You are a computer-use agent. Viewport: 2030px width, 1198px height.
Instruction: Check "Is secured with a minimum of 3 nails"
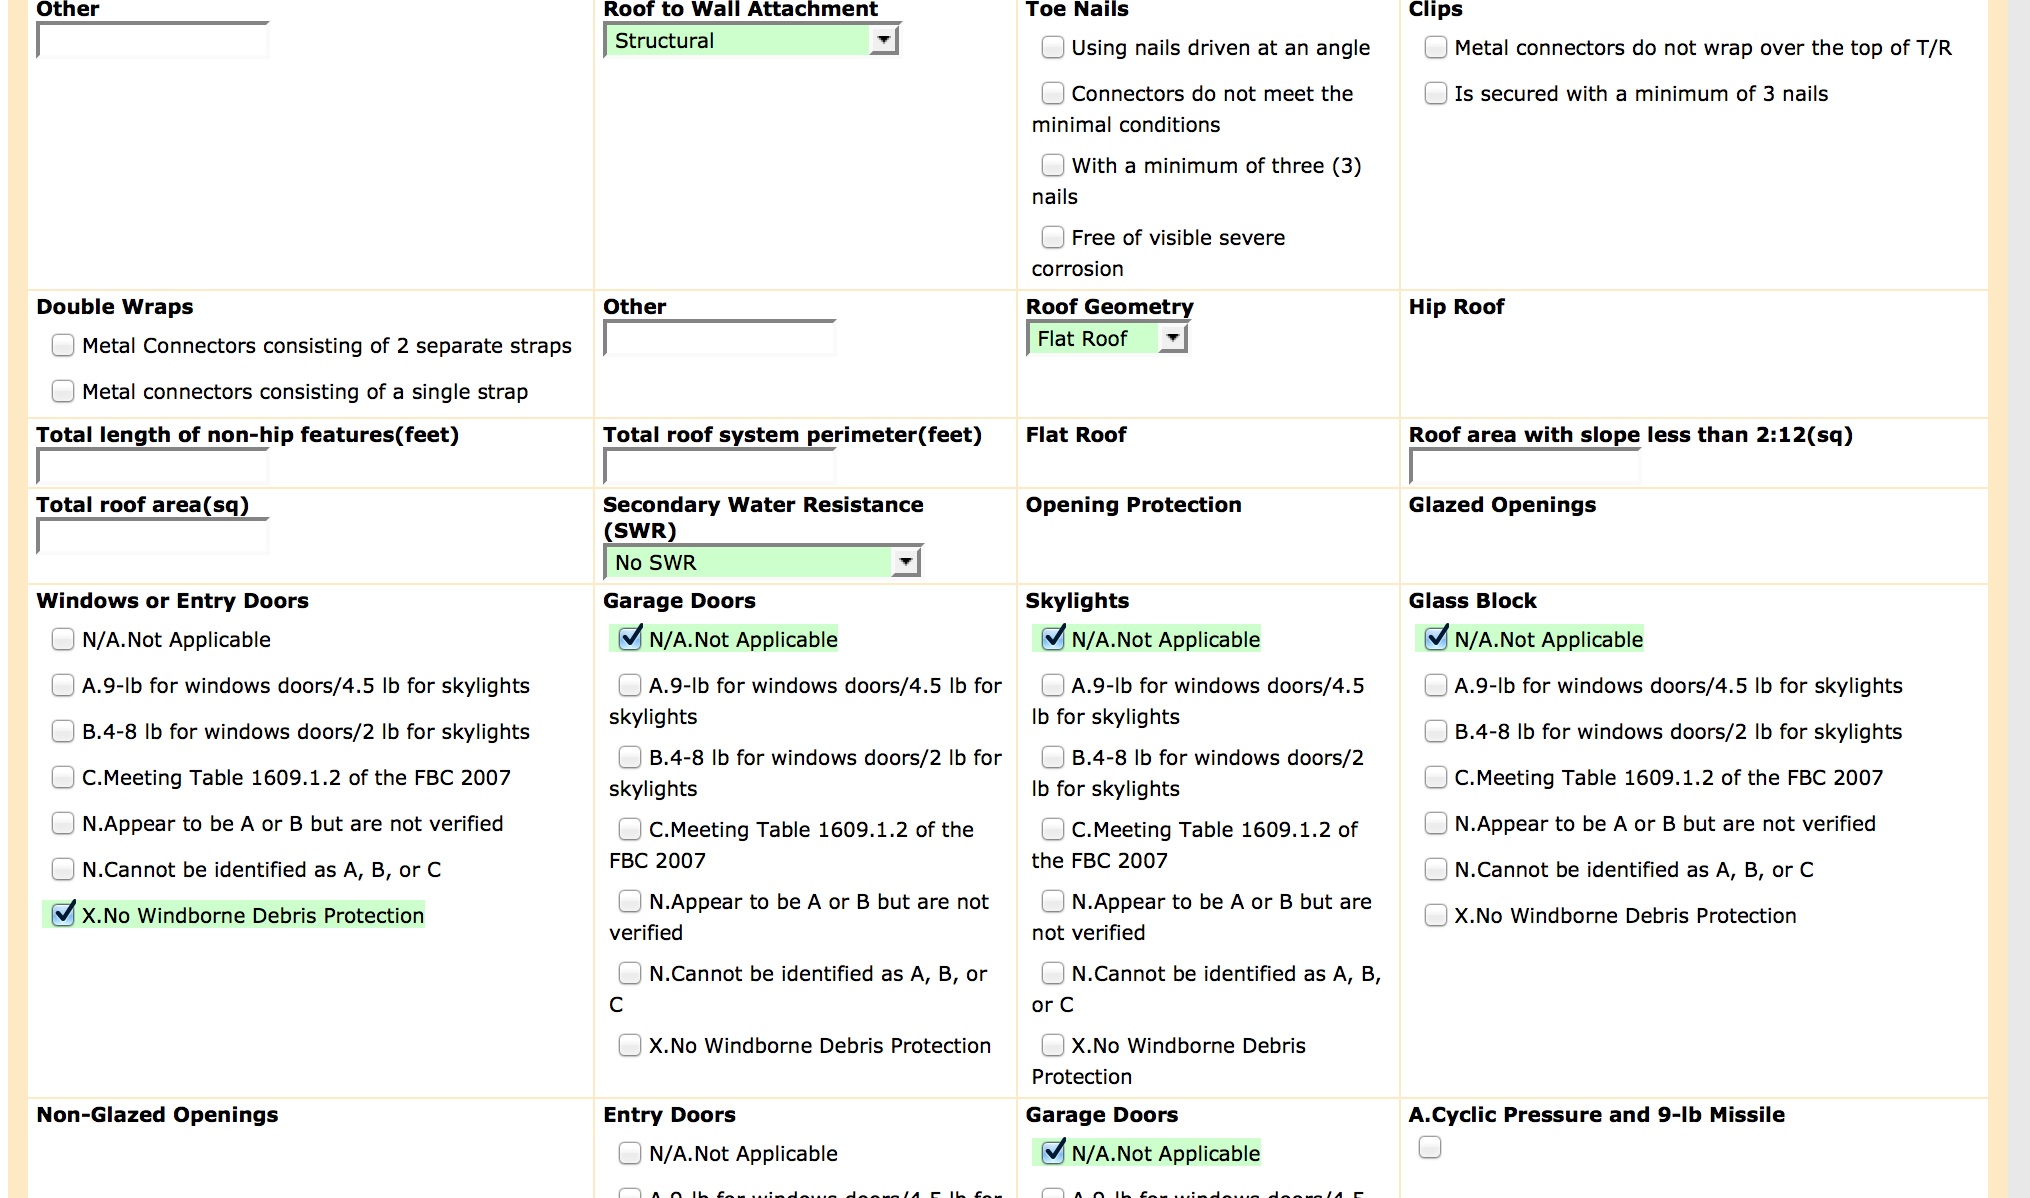(1435, 93)
